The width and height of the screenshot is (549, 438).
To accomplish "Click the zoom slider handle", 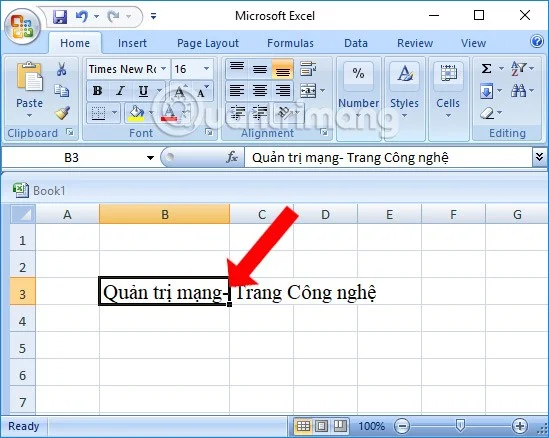I will [x=460, y=426].
